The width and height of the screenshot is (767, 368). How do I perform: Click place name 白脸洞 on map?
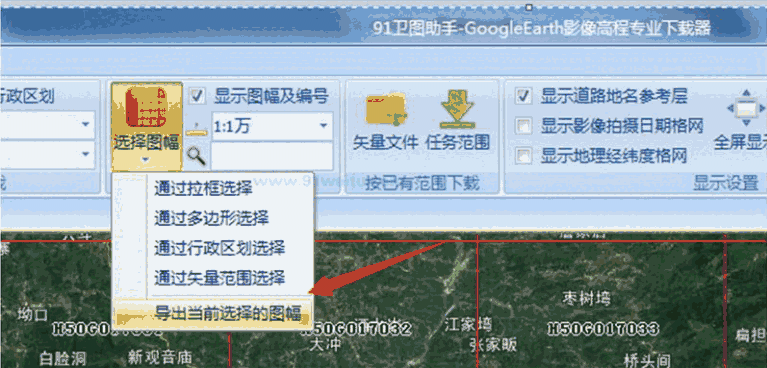[63, 358]
